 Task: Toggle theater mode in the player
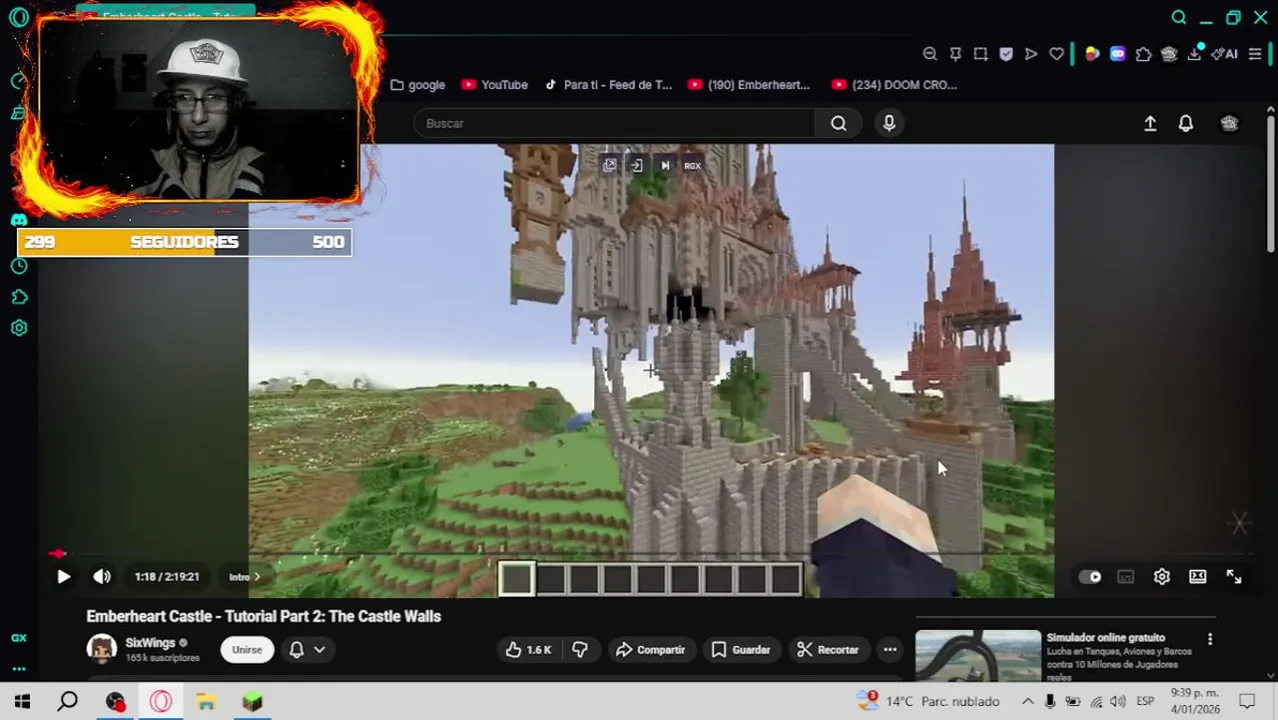pos(1198,577)
